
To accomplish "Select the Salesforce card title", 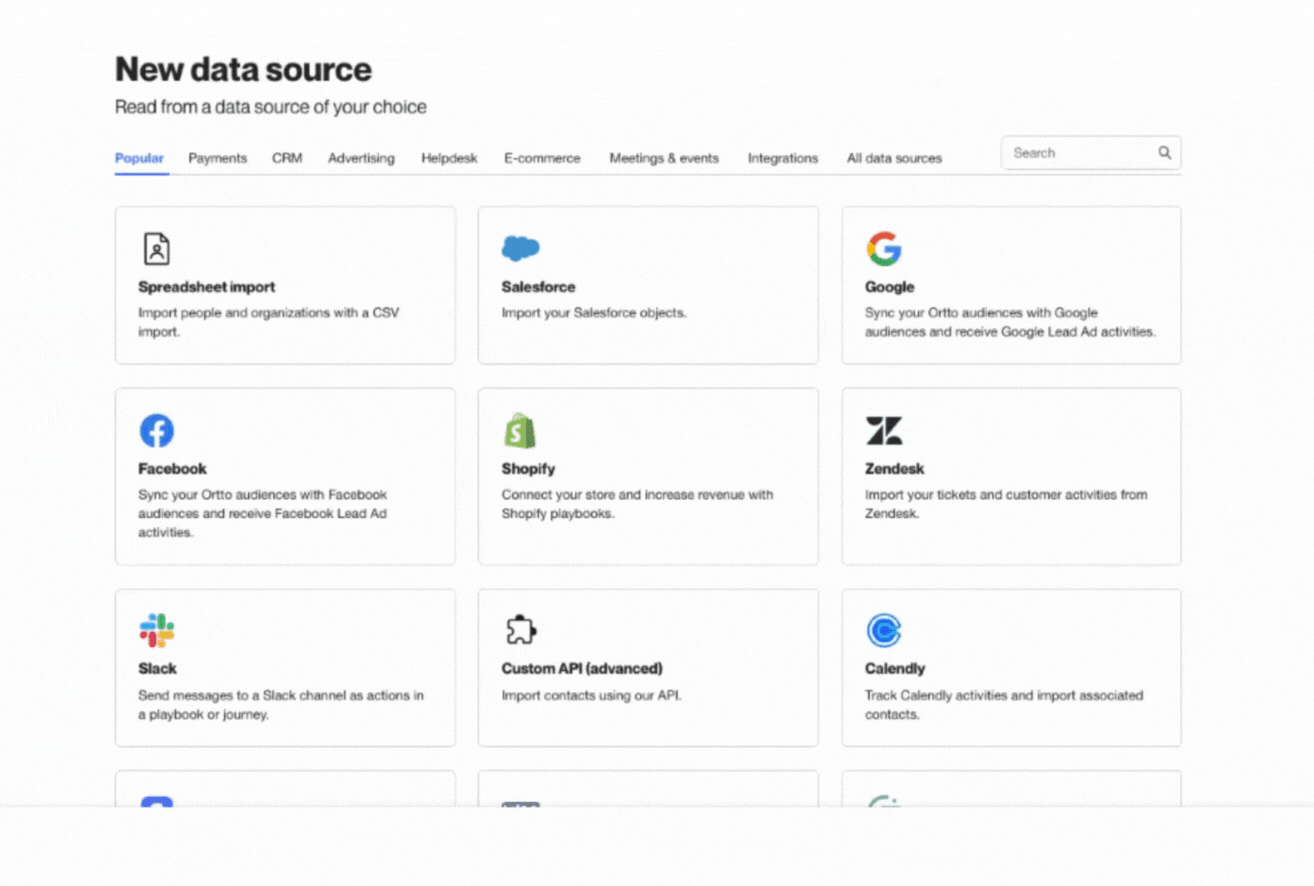I will (539, 287).
